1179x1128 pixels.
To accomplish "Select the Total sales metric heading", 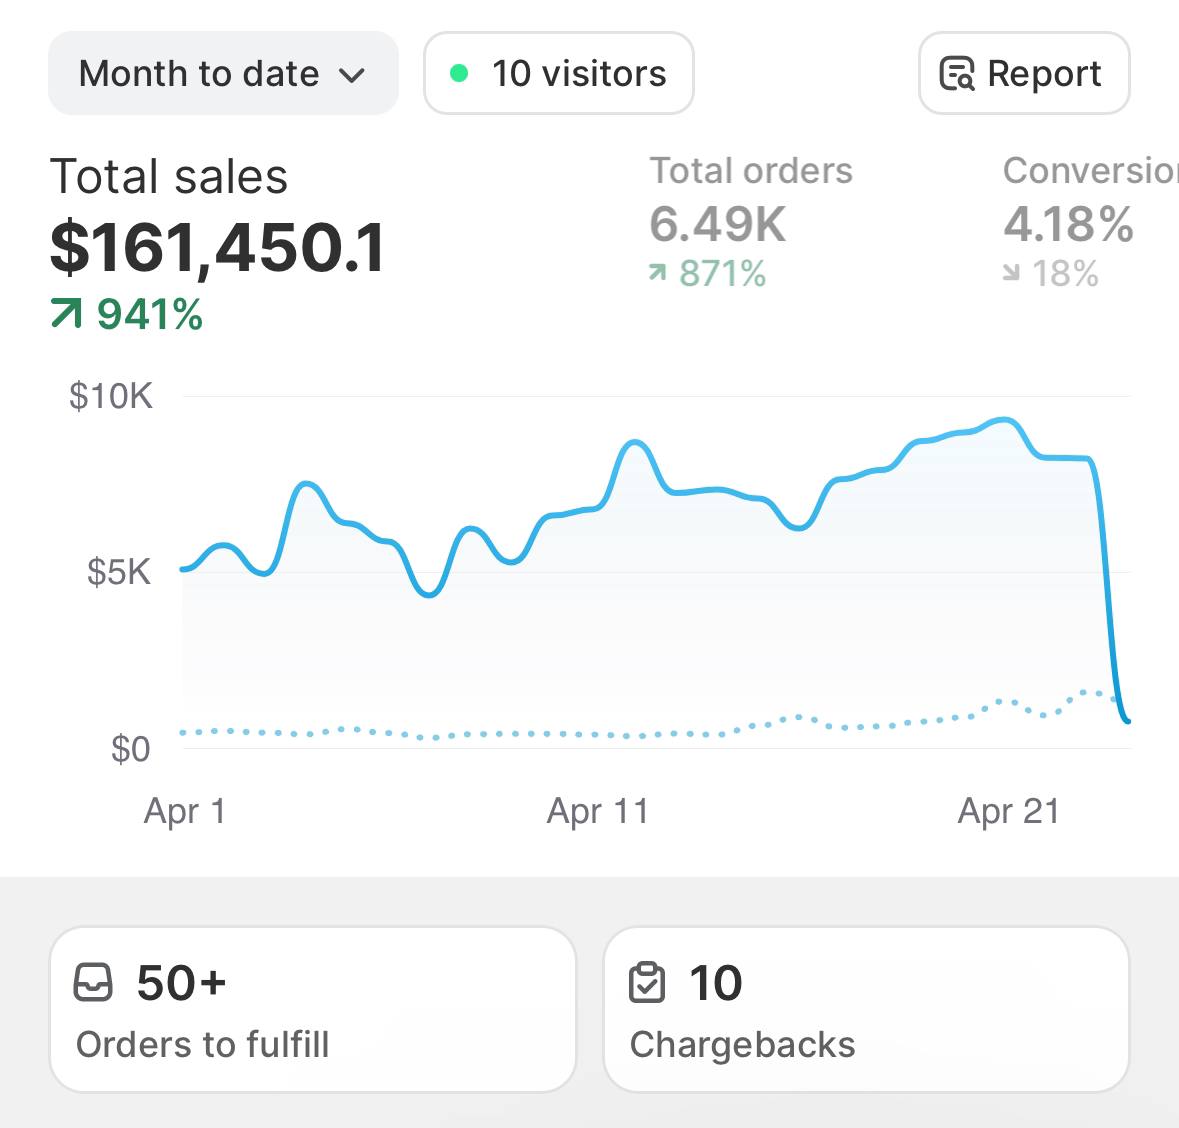I will click(x=169, y=177).
